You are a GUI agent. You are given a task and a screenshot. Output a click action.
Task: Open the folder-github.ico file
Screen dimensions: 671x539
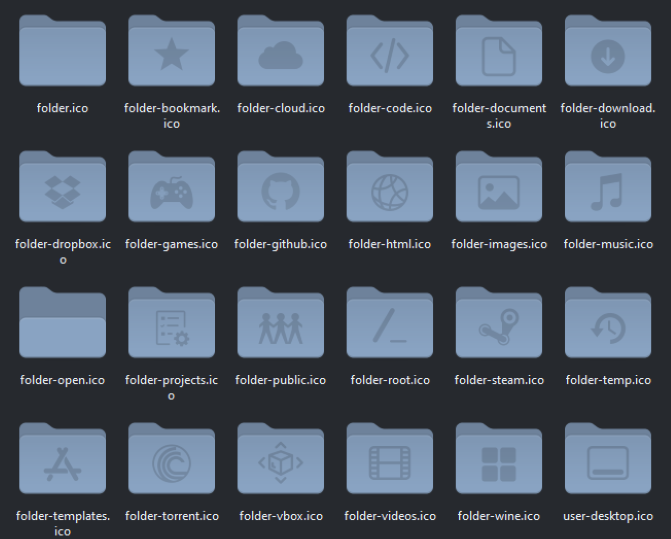pyautogui.click(x=280, y=189)
